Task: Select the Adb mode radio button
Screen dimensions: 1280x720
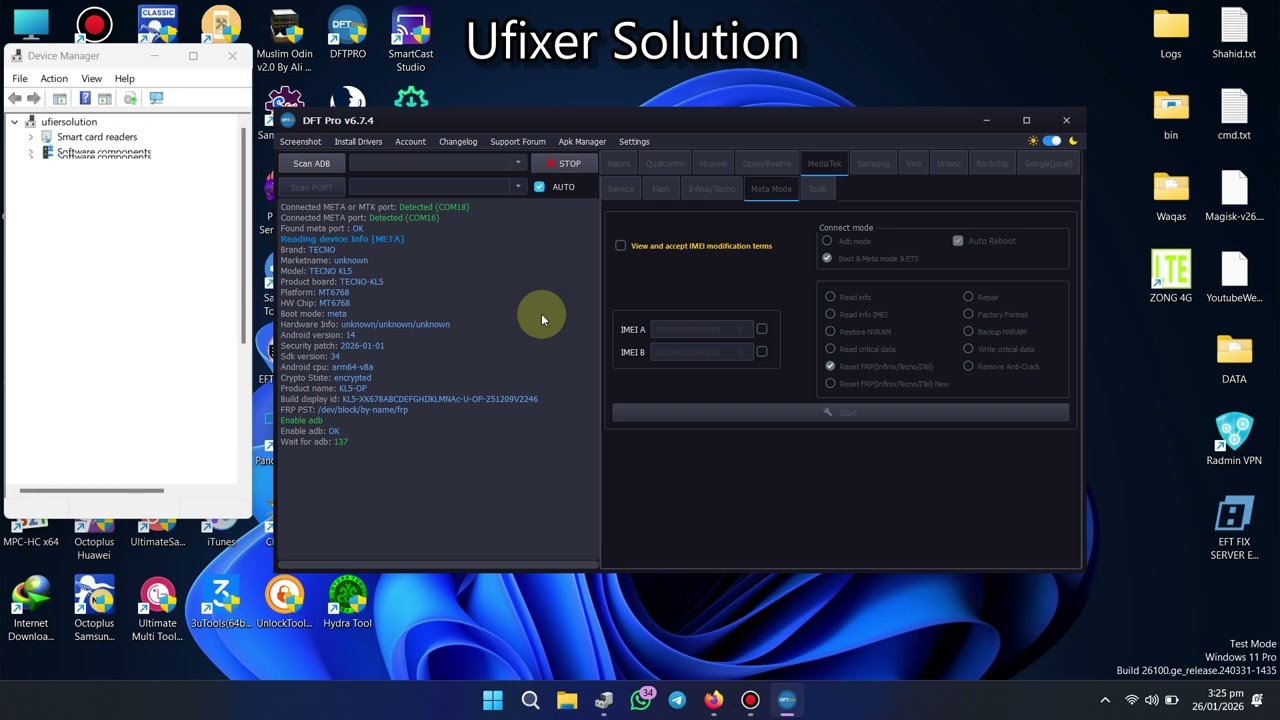Action: click(827, 241)
